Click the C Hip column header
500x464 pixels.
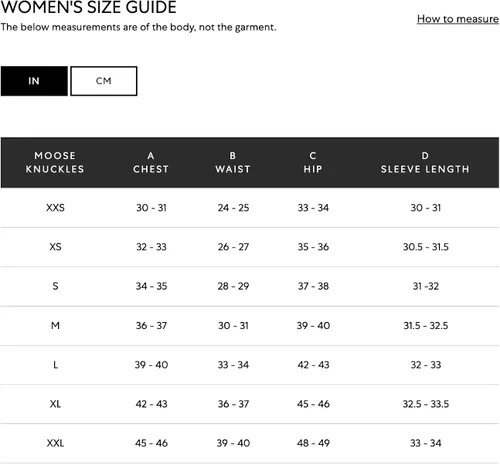(313, 162)
